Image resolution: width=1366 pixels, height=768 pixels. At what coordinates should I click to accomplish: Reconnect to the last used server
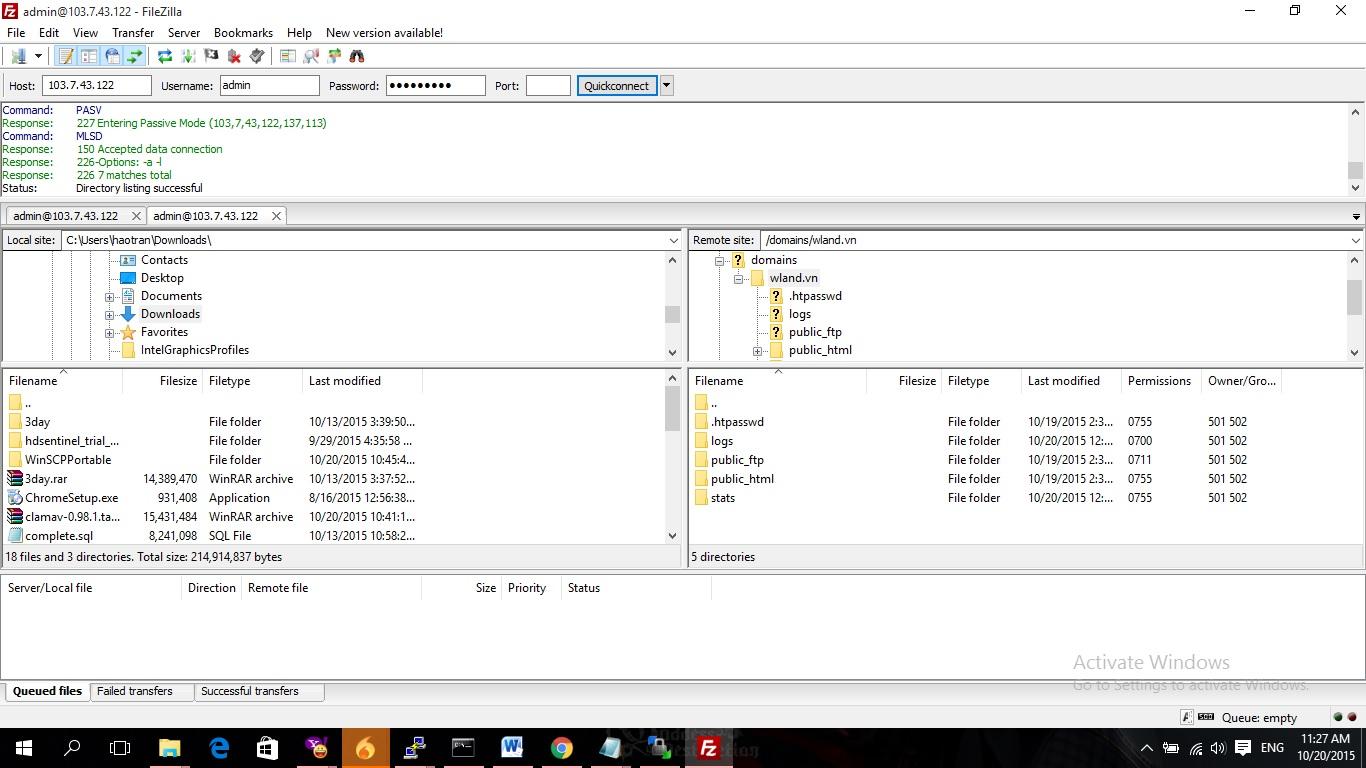[x=257, y=56]
